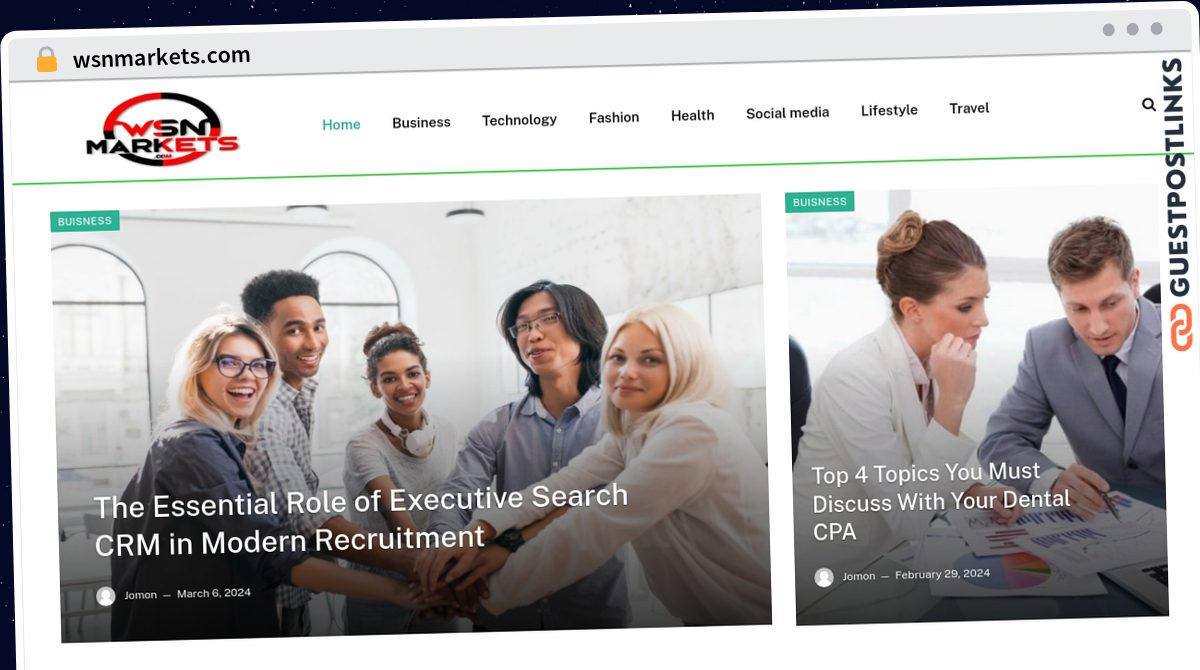Click Jomon's avatar on the Executive Search post

[106, 596]
